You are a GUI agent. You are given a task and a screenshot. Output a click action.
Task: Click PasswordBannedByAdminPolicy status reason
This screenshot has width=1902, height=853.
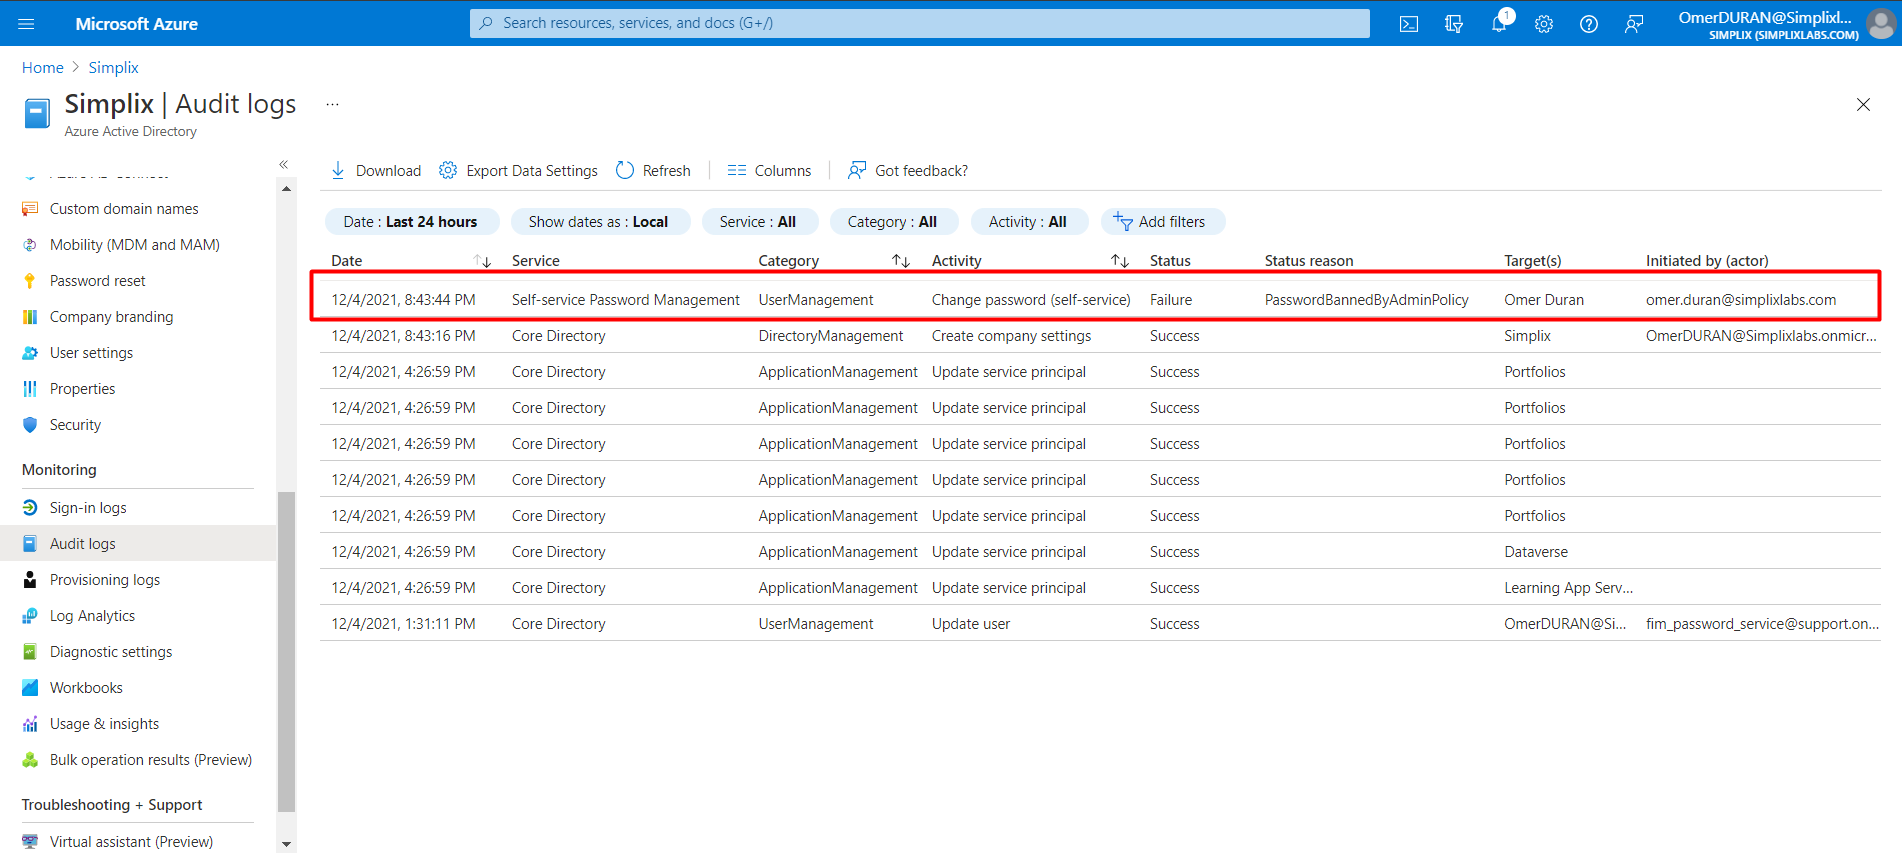[1366, 300]
